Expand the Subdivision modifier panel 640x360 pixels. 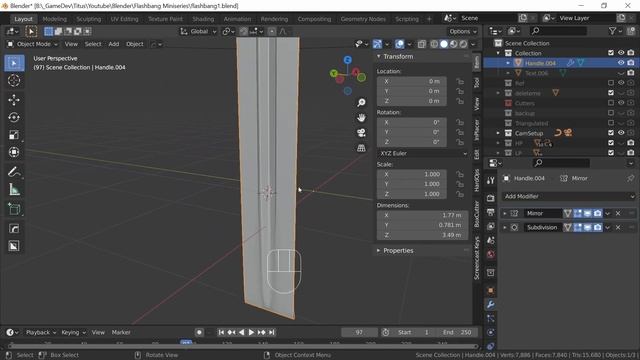(x=505, y=227)
